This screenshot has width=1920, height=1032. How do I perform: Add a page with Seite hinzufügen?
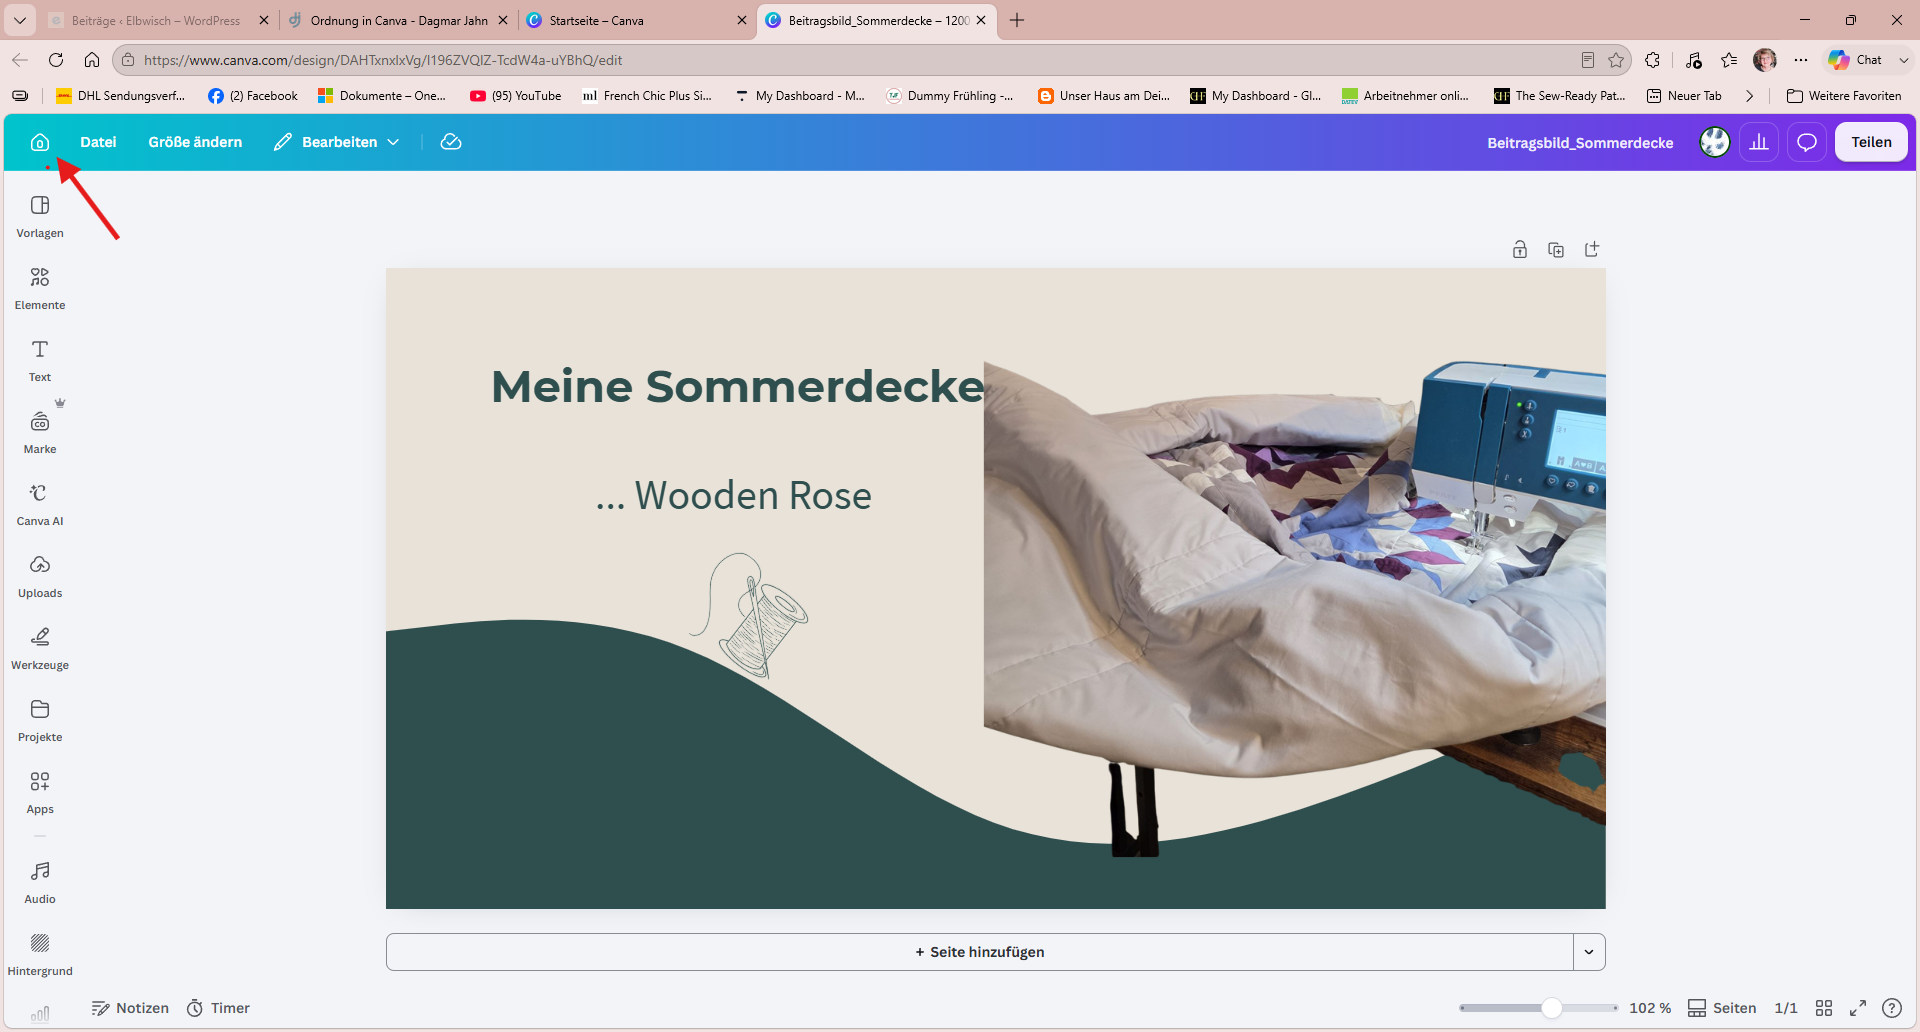tap(980, 952)
